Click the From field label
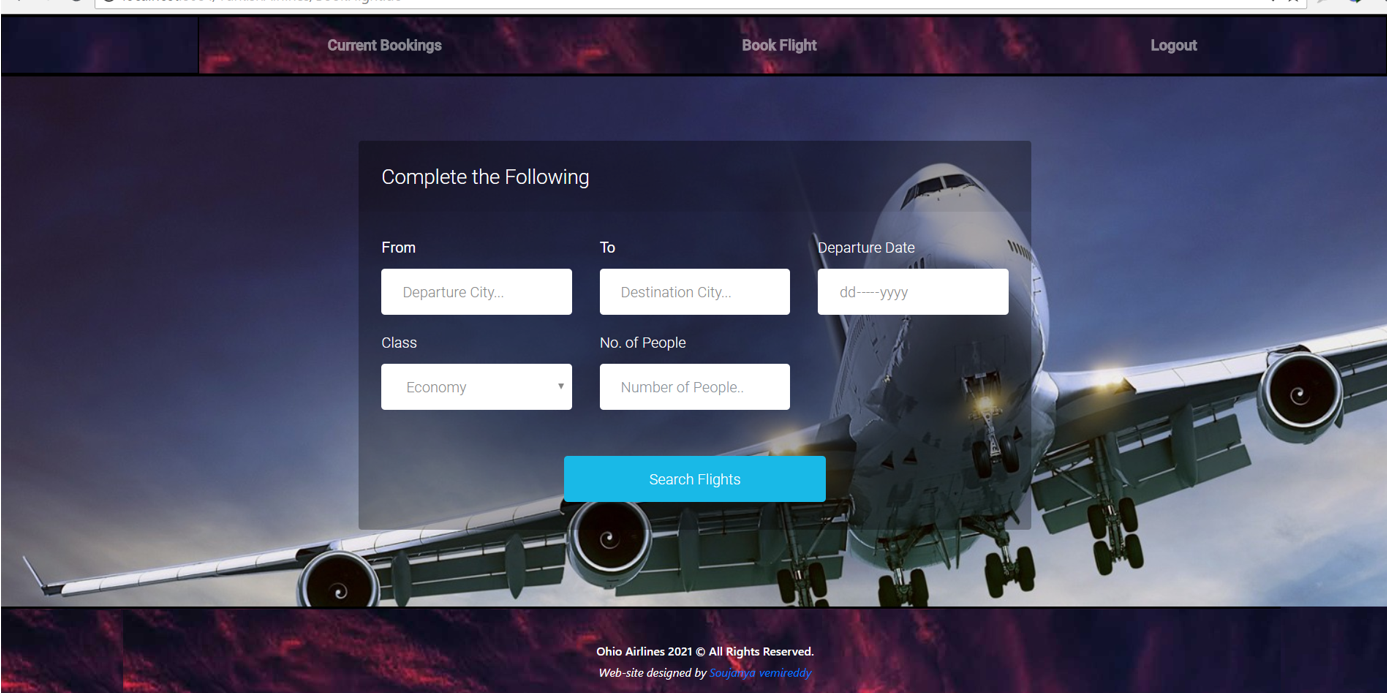The height and width of the screenshot is (693, 1387). pyautogui.click(x=398, y=247)
